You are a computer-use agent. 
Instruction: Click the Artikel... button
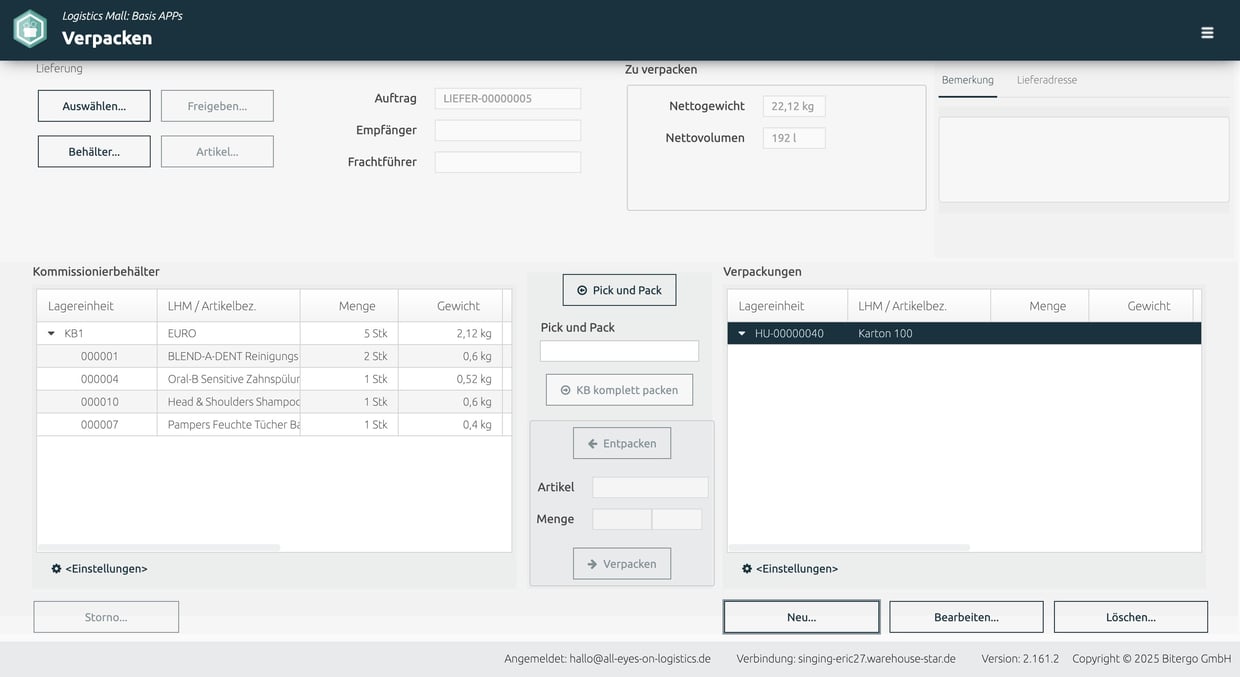(x=217, y=152)
